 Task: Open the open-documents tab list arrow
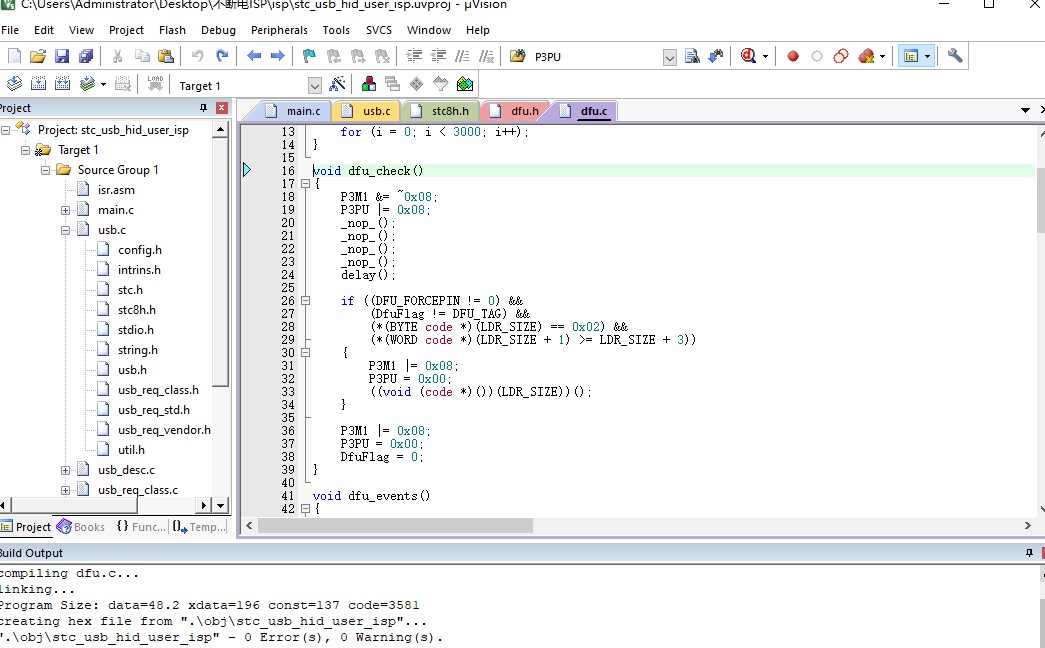point(1026,110)
